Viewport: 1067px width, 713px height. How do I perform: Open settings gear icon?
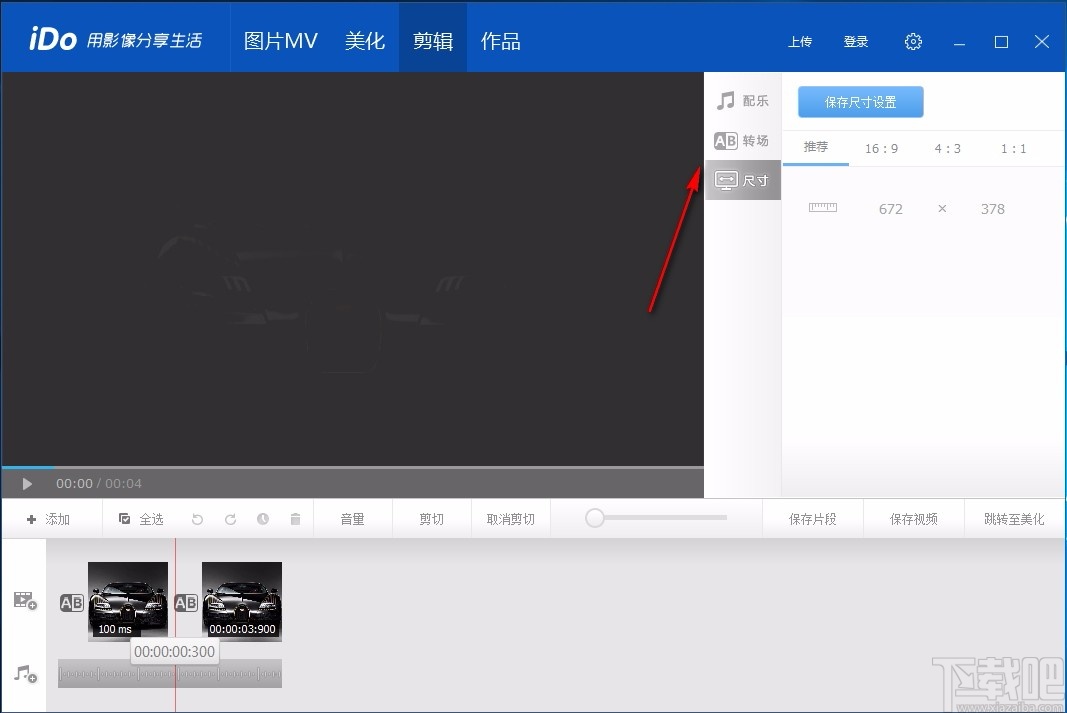click(913, 42)
